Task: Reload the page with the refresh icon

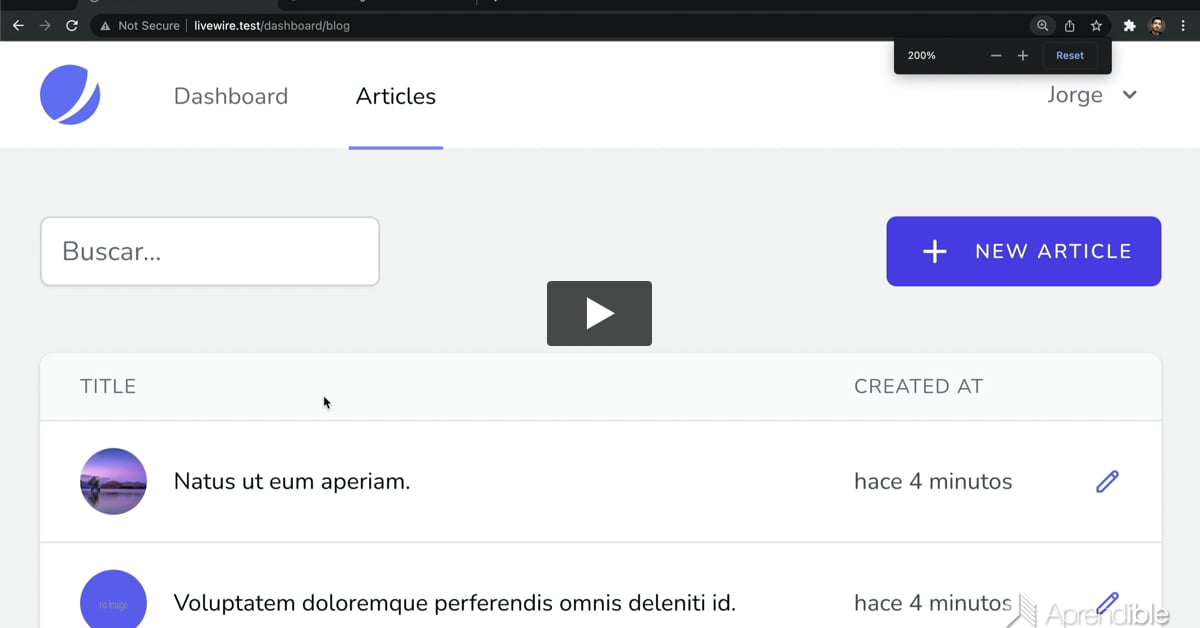Action: click(x=72, y=26)
